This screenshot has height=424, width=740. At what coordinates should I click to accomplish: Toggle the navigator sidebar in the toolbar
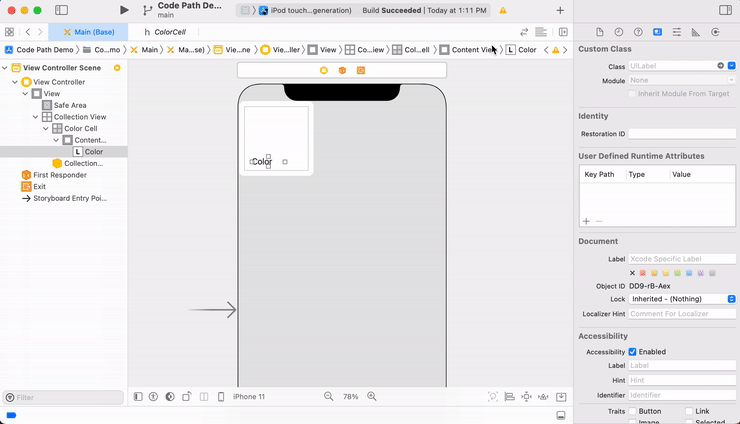pyautogui.click(x=61, y=10)
